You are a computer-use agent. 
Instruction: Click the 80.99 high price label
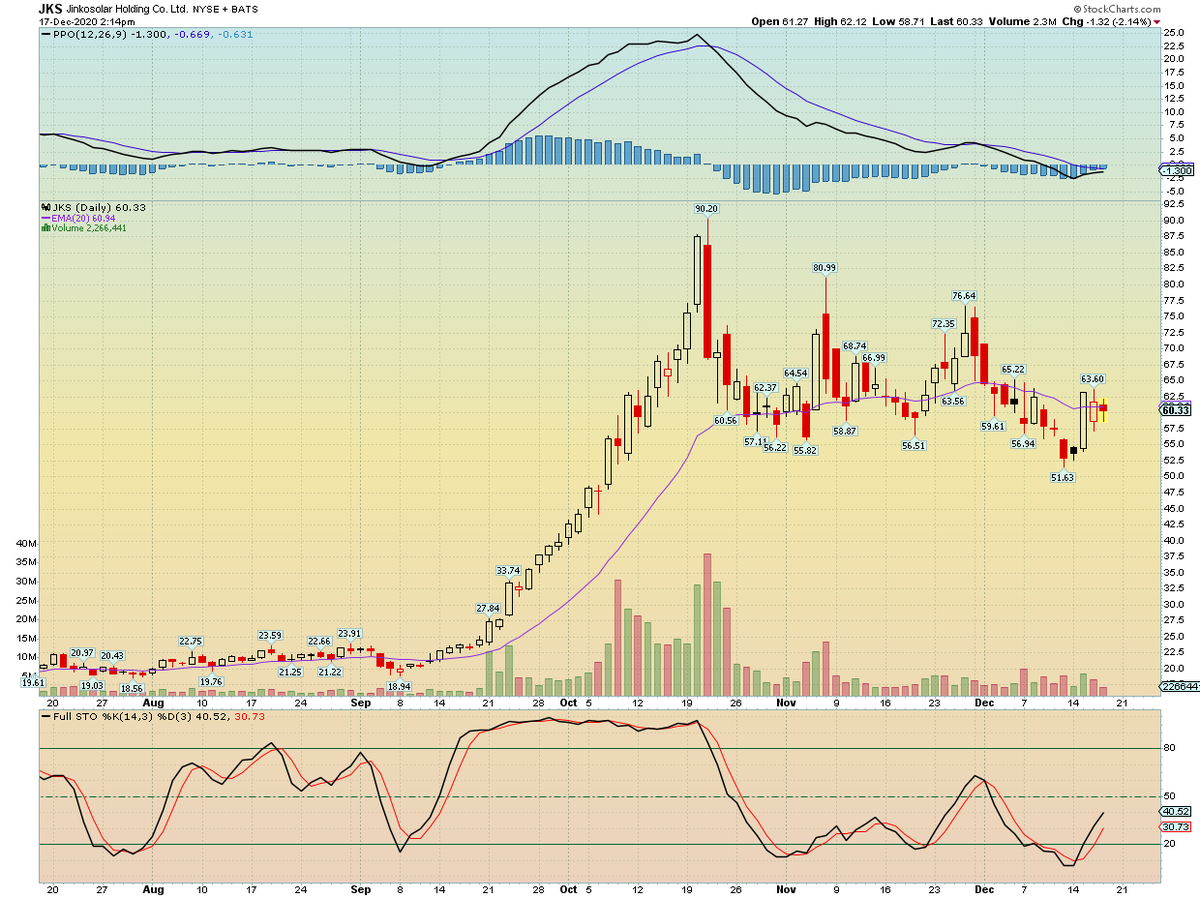point(824,268)
